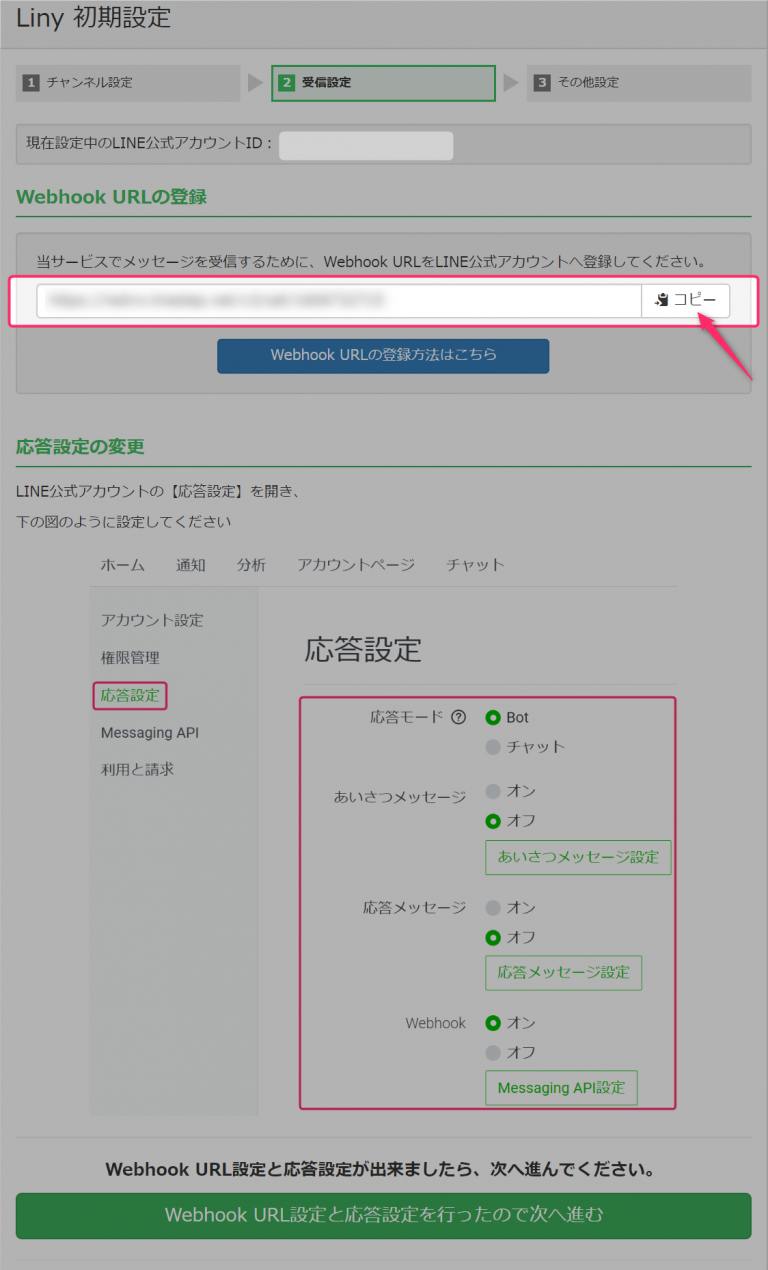This screenshot has width=768, height=1270.
Task: Open the チャット tab
Action: [476, 565]
